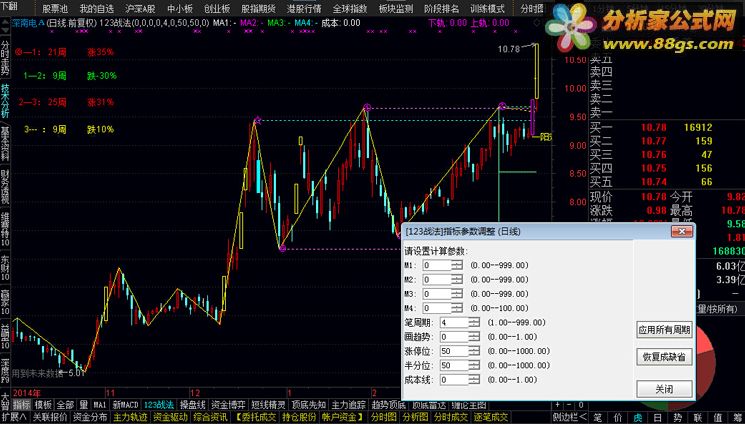This screenshot has height=425, width=745.
Task: Adjust M2 spinner arrows
Action: pyautogui.click(x=457, y=280)
